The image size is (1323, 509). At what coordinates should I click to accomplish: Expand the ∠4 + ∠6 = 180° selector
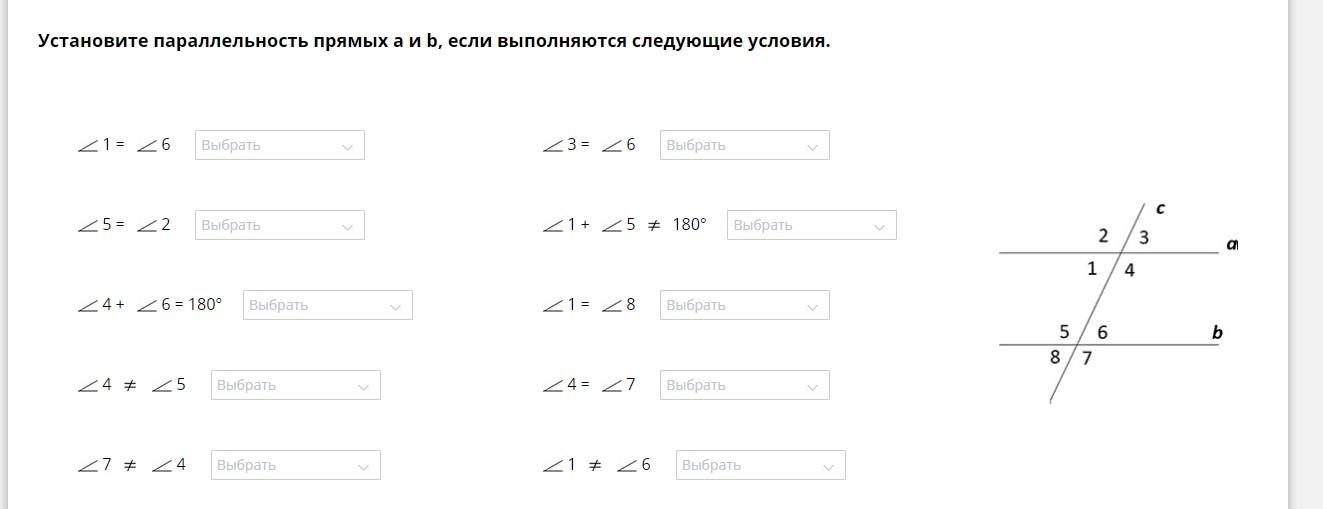click(328, 305)
